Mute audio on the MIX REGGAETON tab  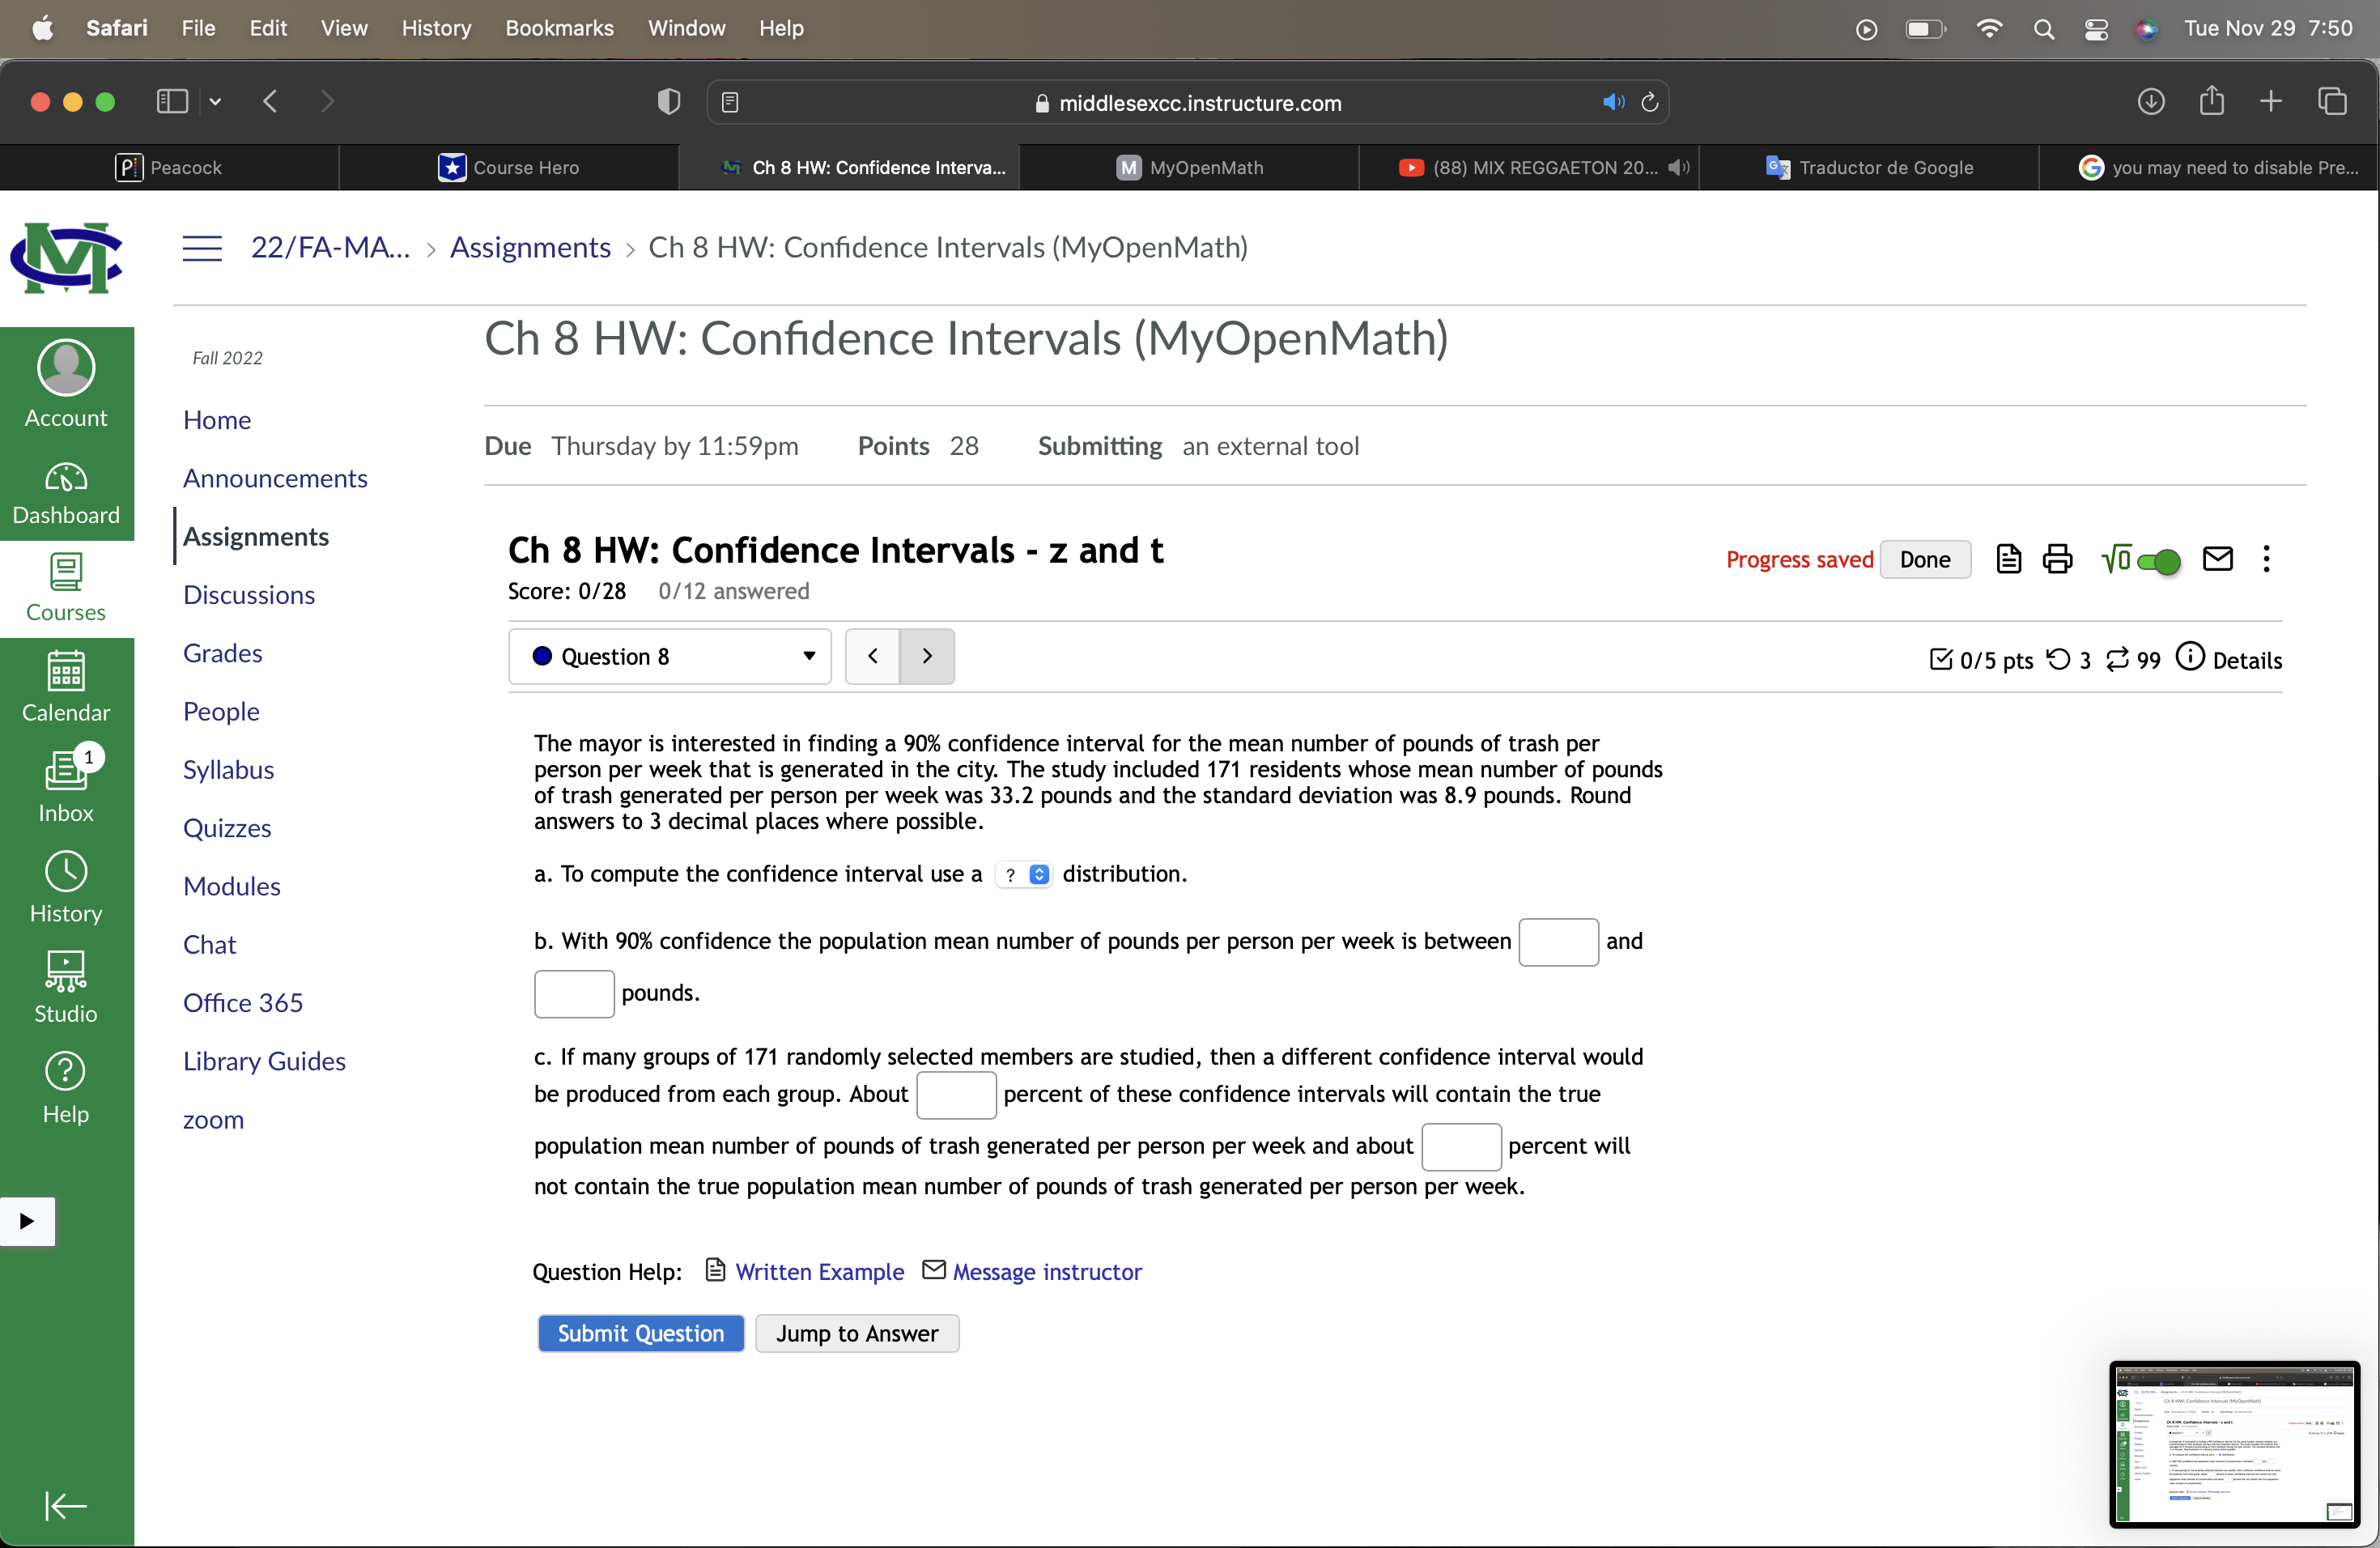pos(1679,167)
